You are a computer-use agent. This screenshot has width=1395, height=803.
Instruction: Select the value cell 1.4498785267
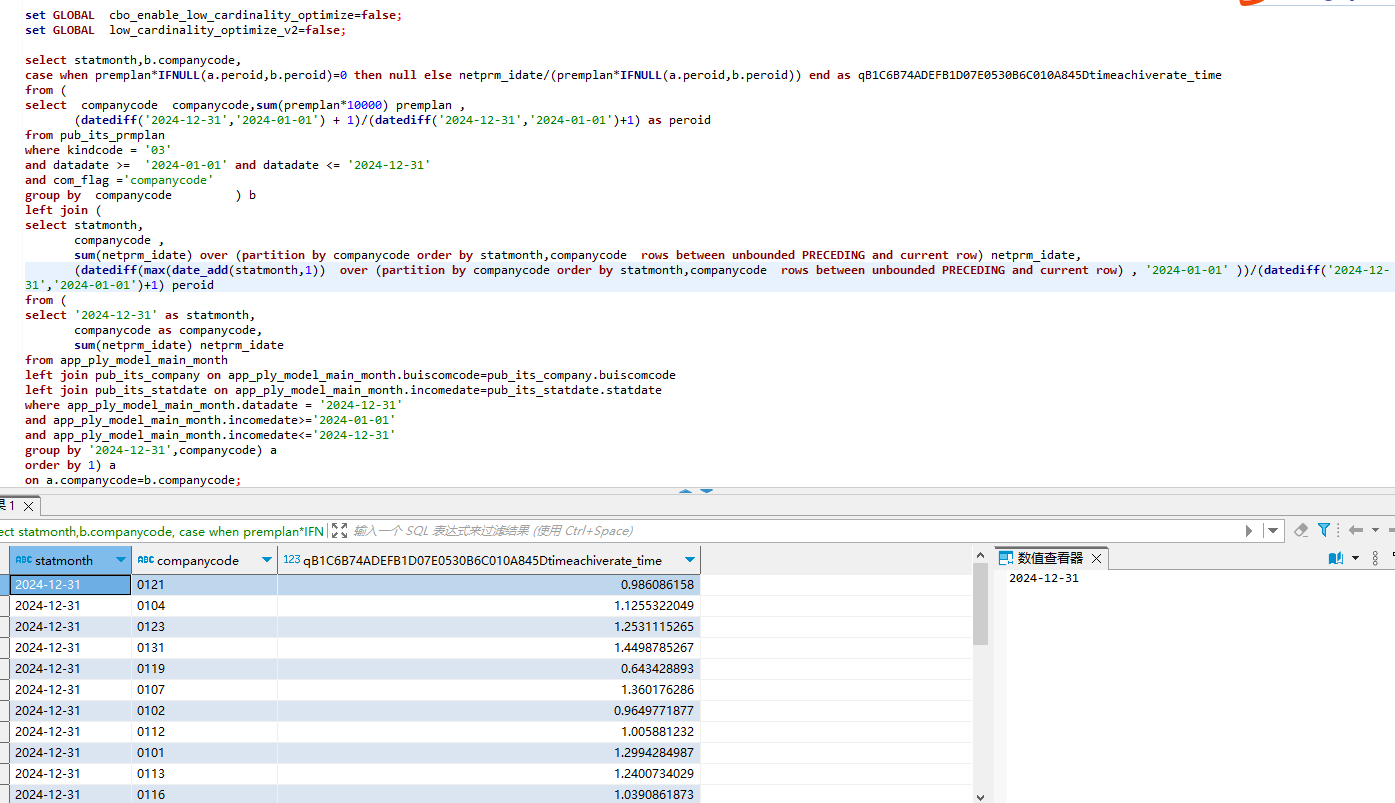(x=489, y=648)
